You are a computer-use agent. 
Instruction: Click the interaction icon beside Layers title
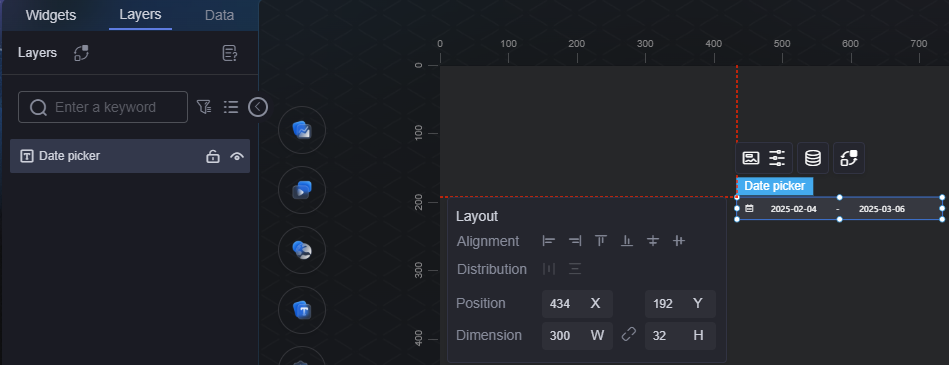point(81,53)
